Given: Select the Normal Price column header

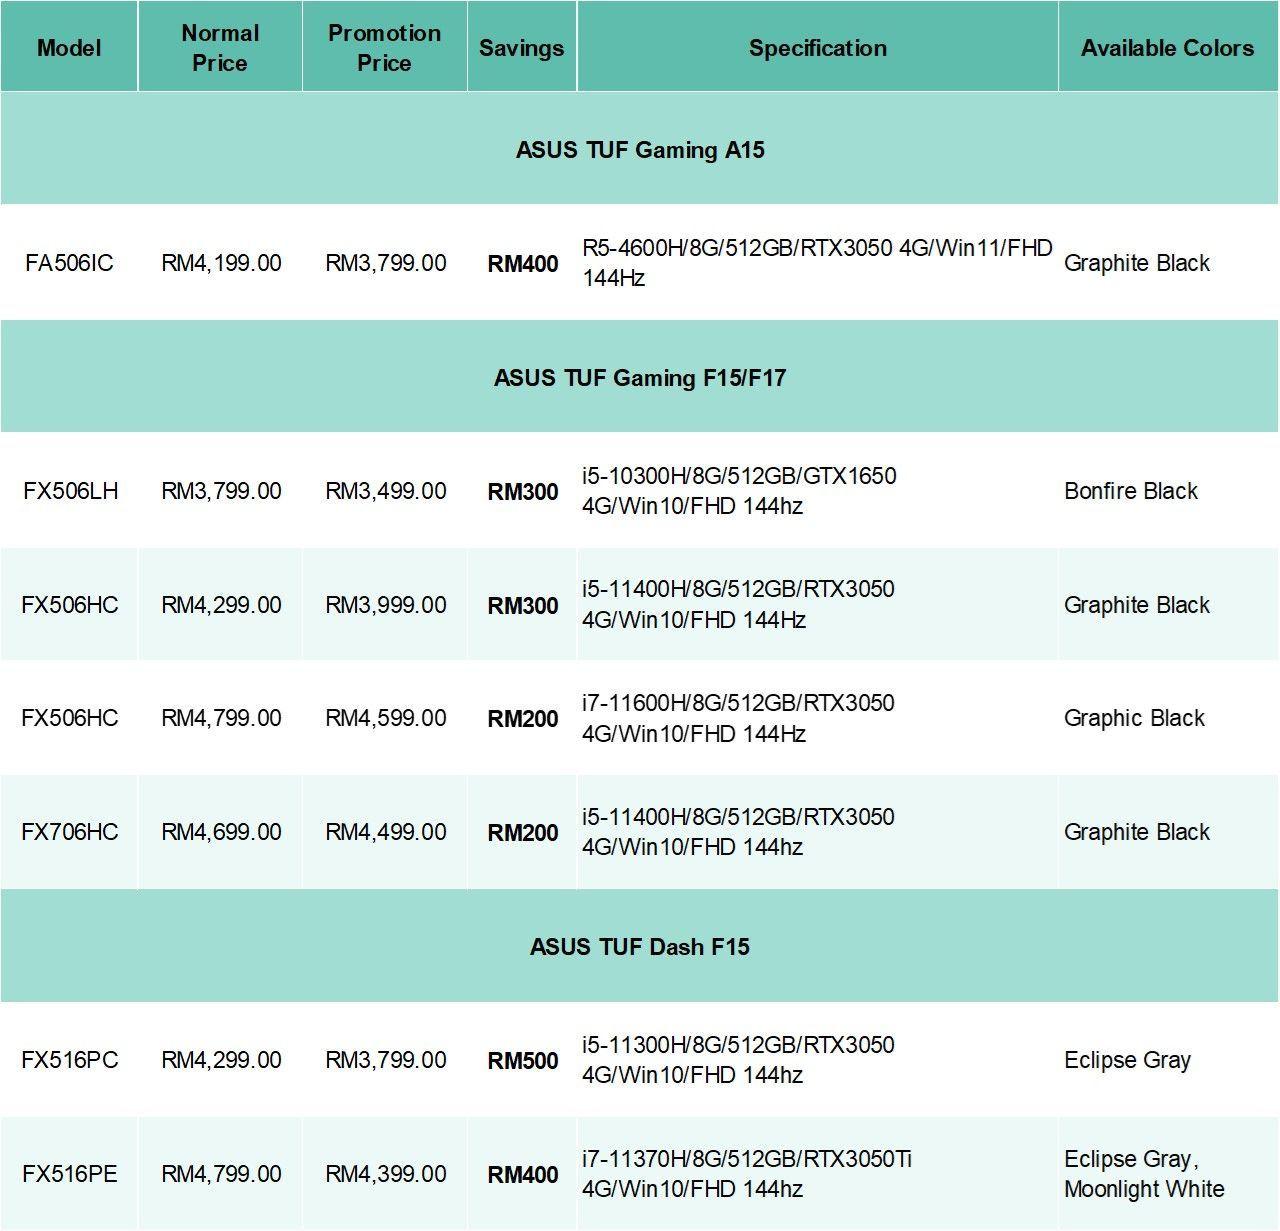Looking at the screenshot, I should pos(220,48).
